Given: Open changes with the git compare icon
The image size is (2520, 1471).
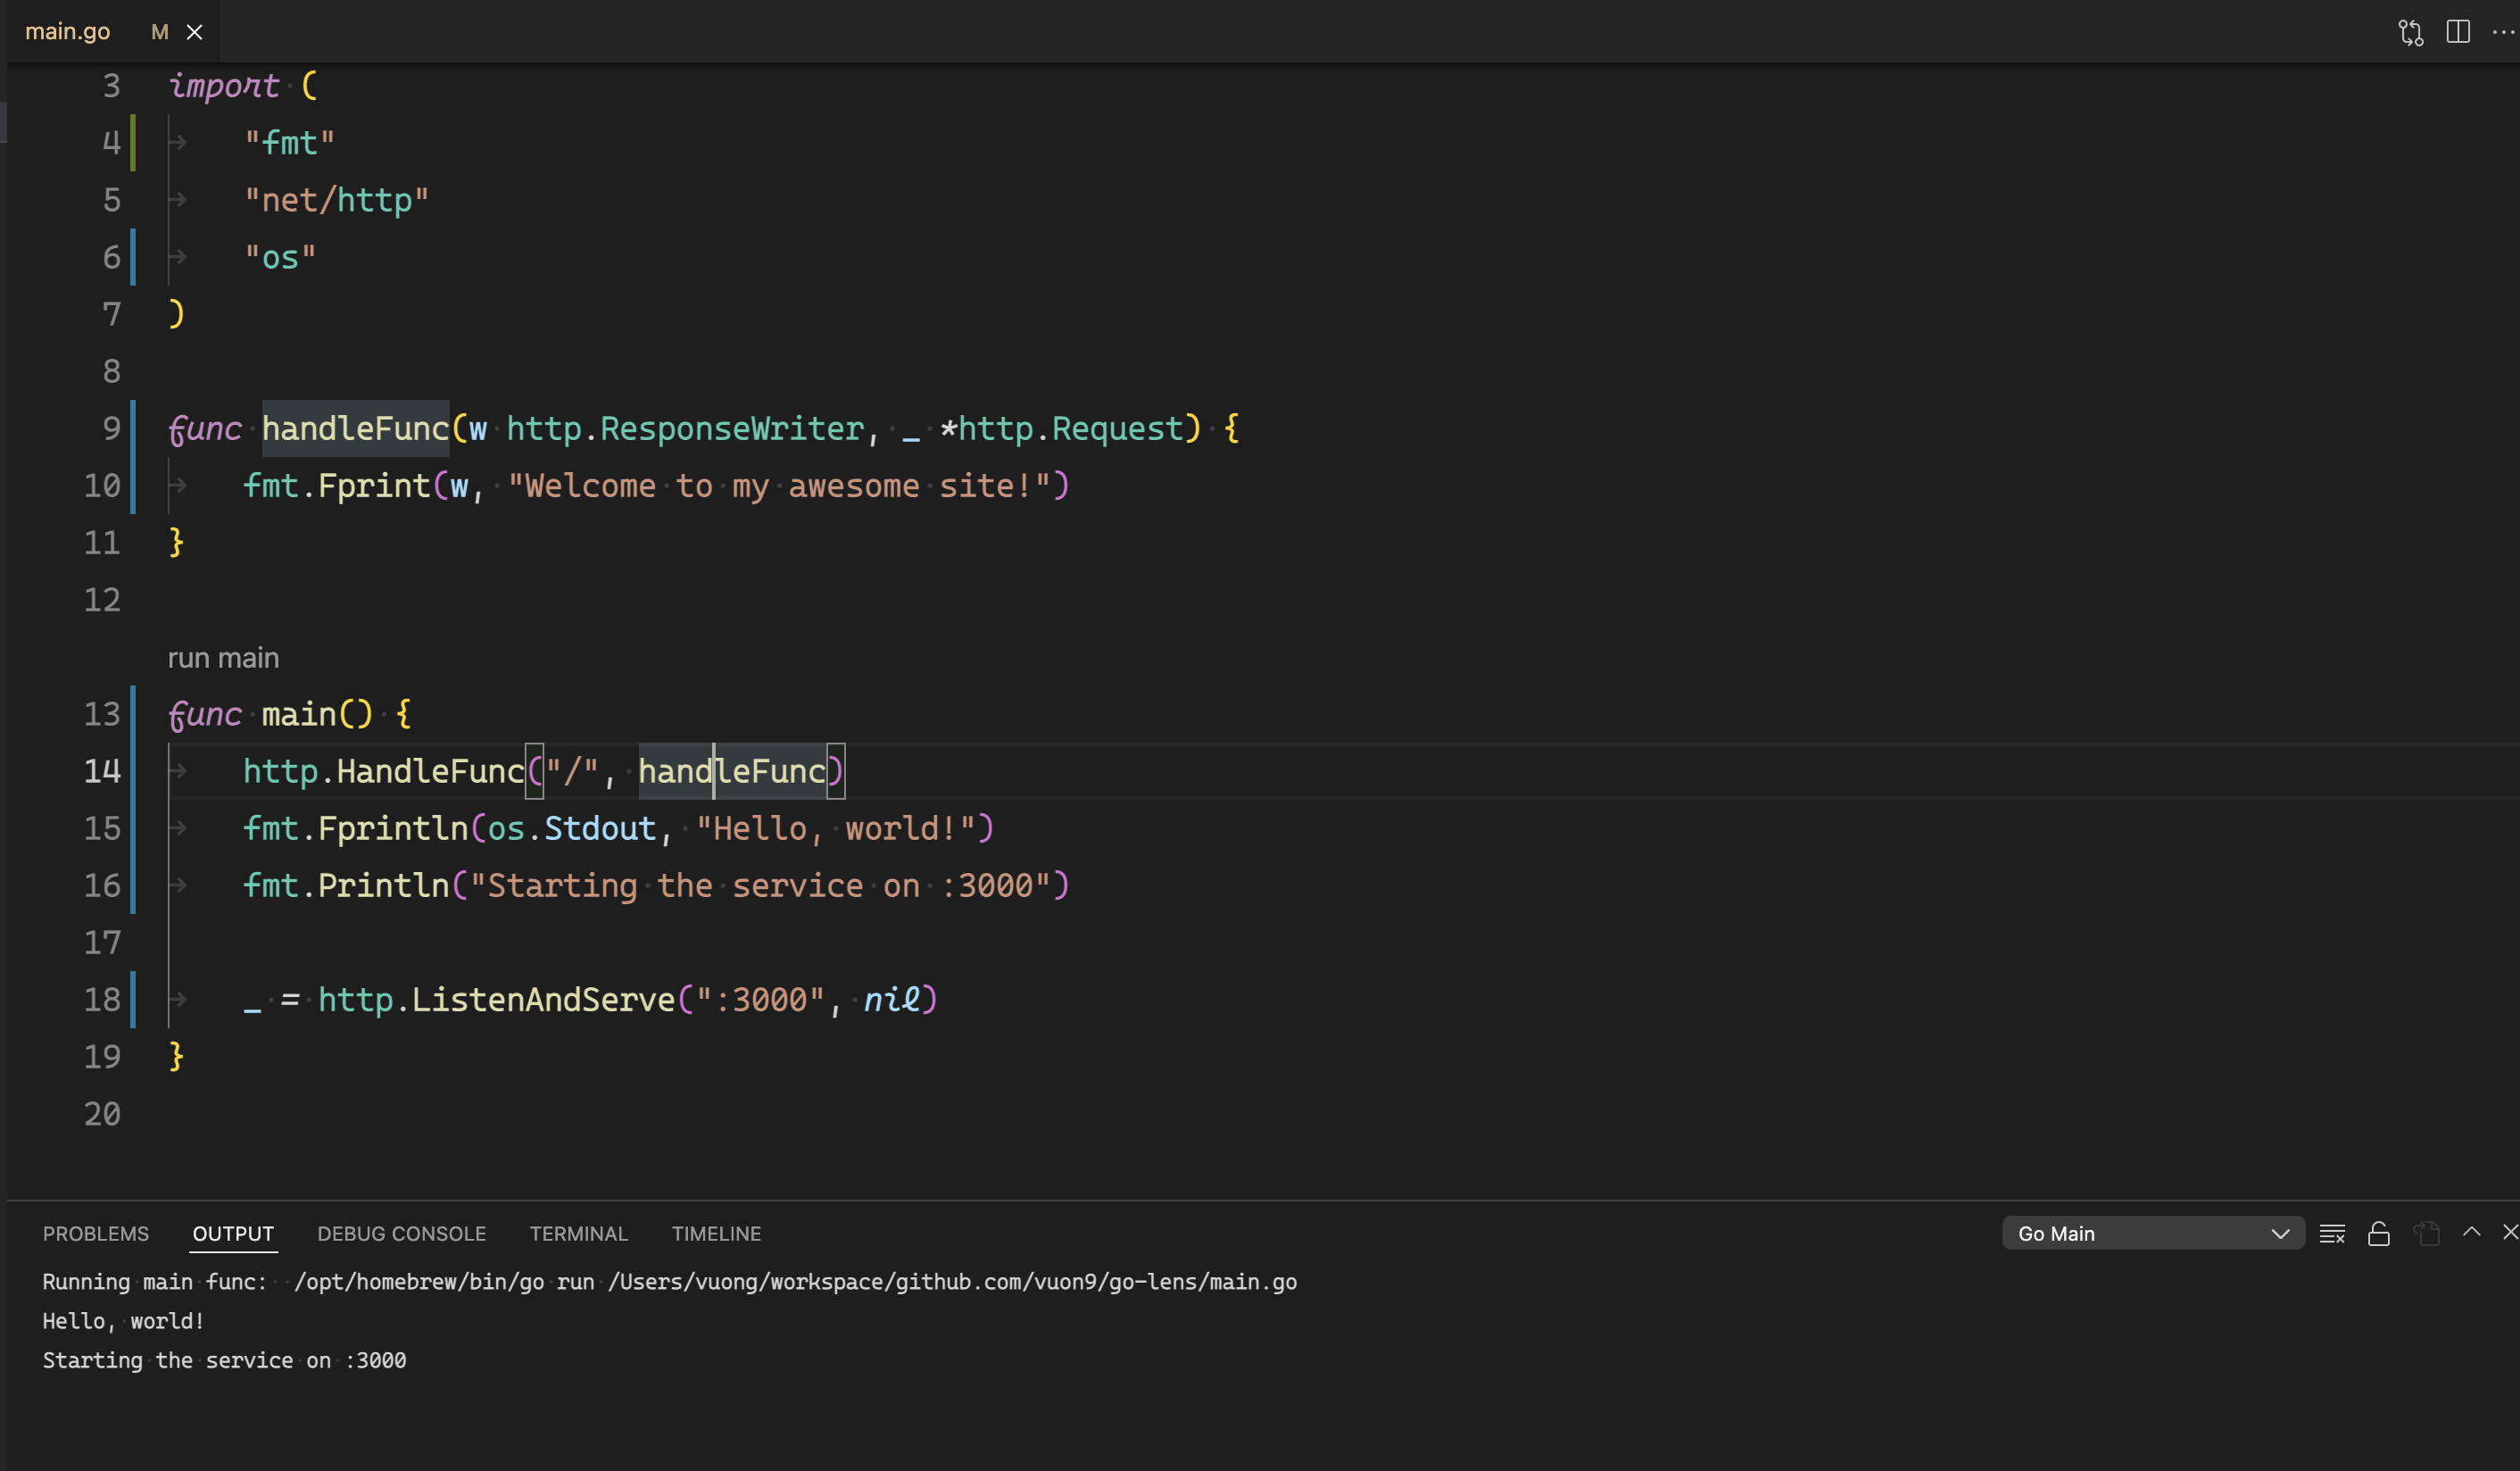Looking at the screenshot, I should (x=2410, y=32).
